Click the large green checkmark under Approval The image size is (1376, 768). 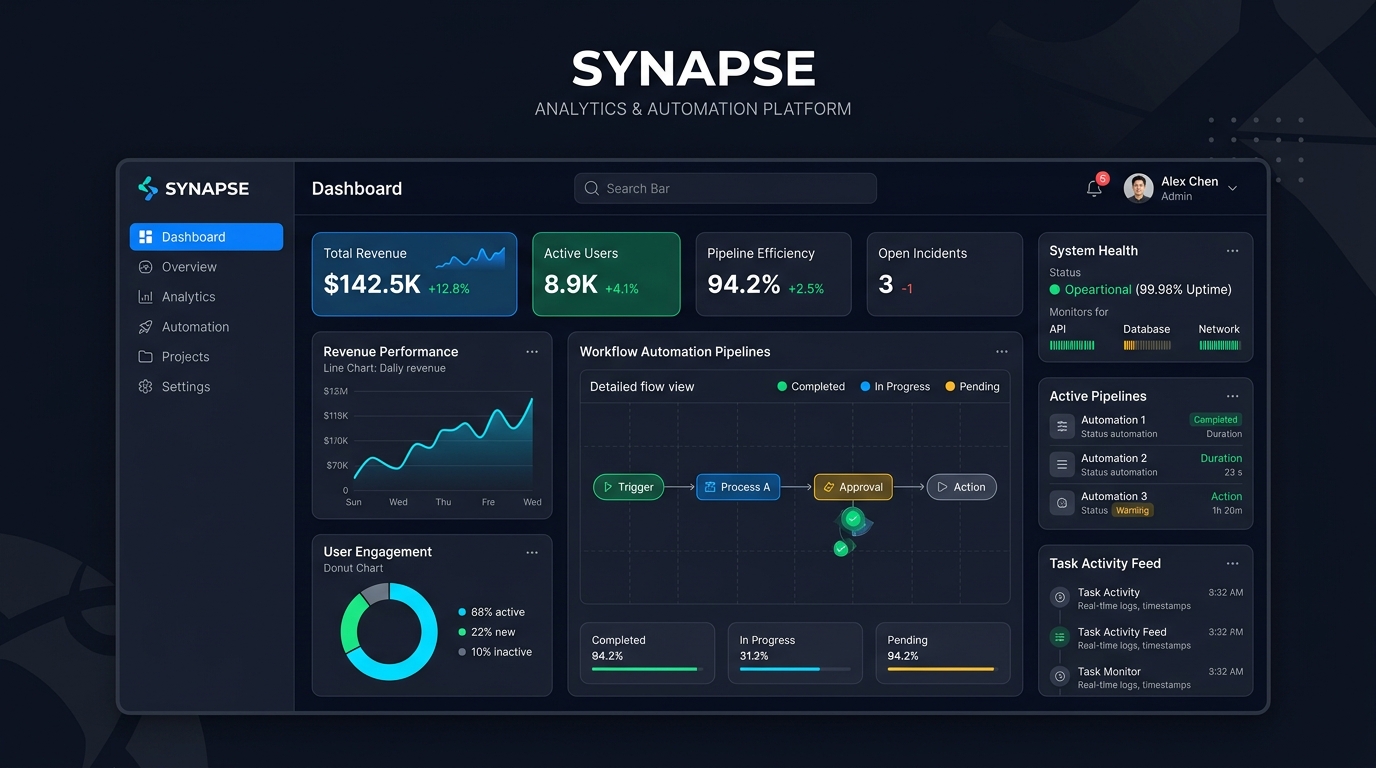coord(852,518)
